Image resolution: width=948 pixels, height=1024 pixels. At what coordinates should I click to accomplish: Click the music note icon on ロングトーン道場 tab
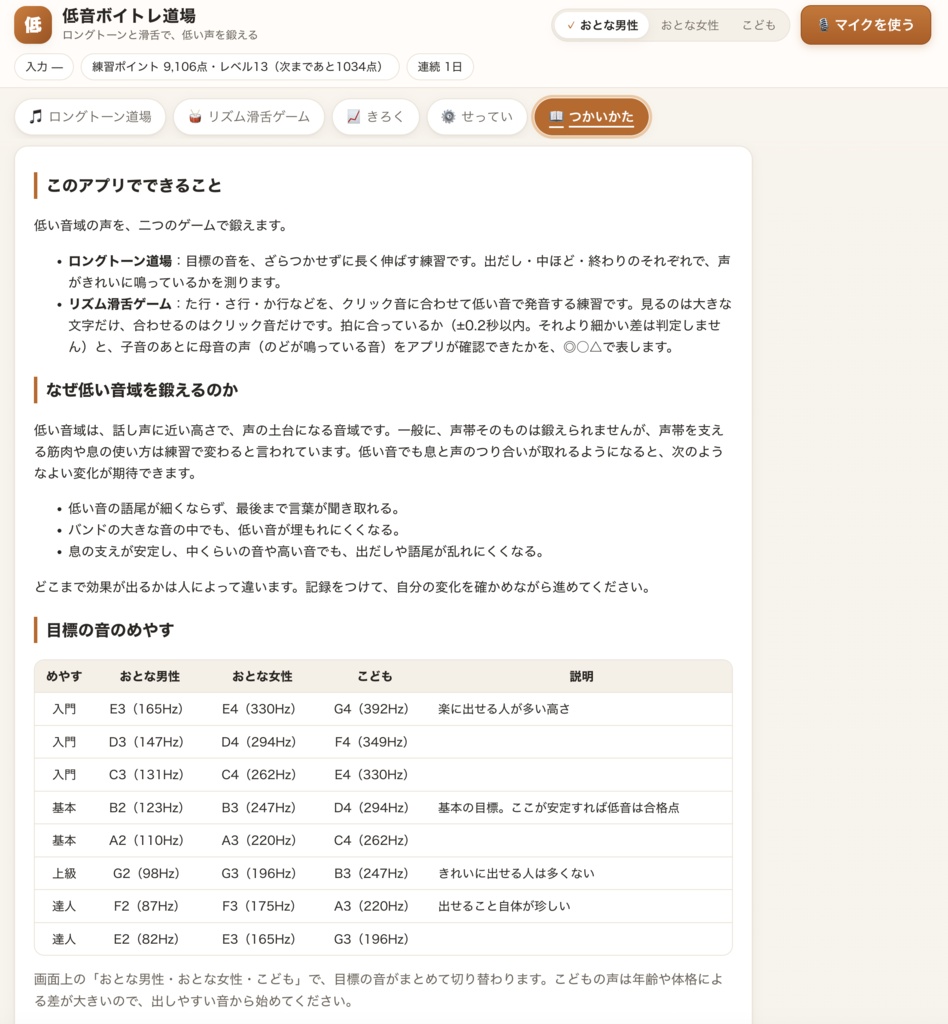click(35, 116)
